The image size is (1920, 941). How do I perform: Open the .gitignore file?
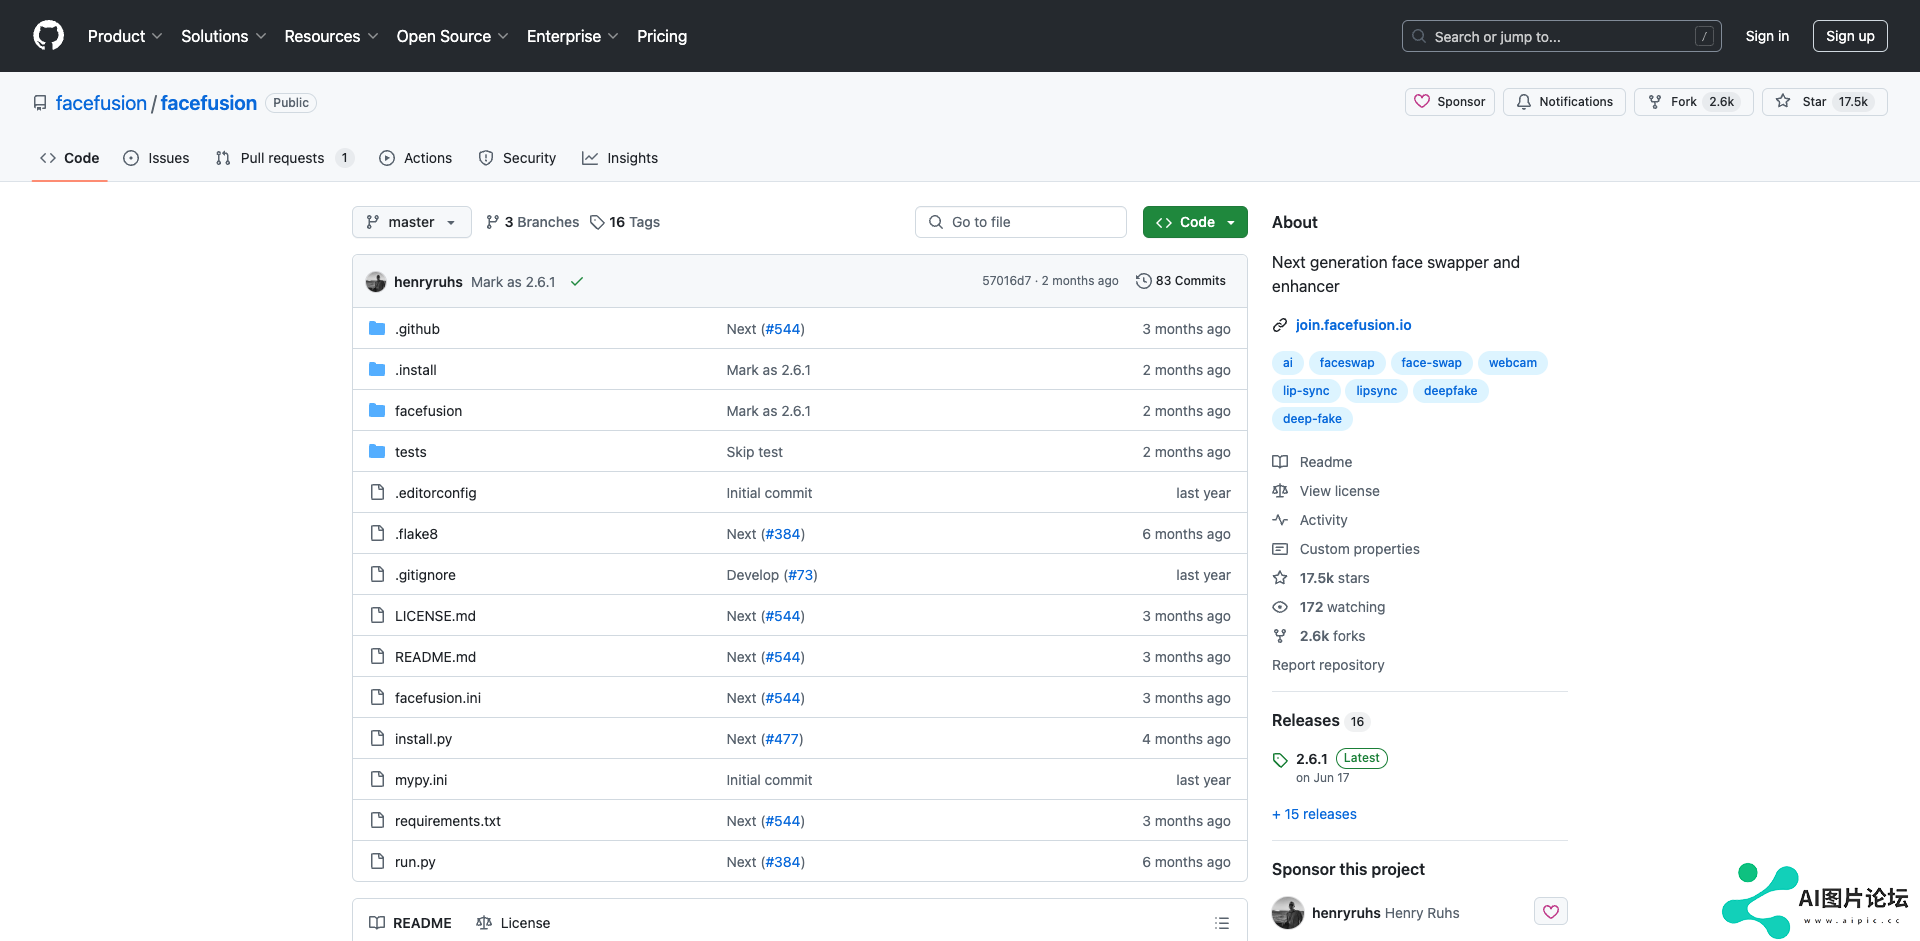tap(425, 575)
